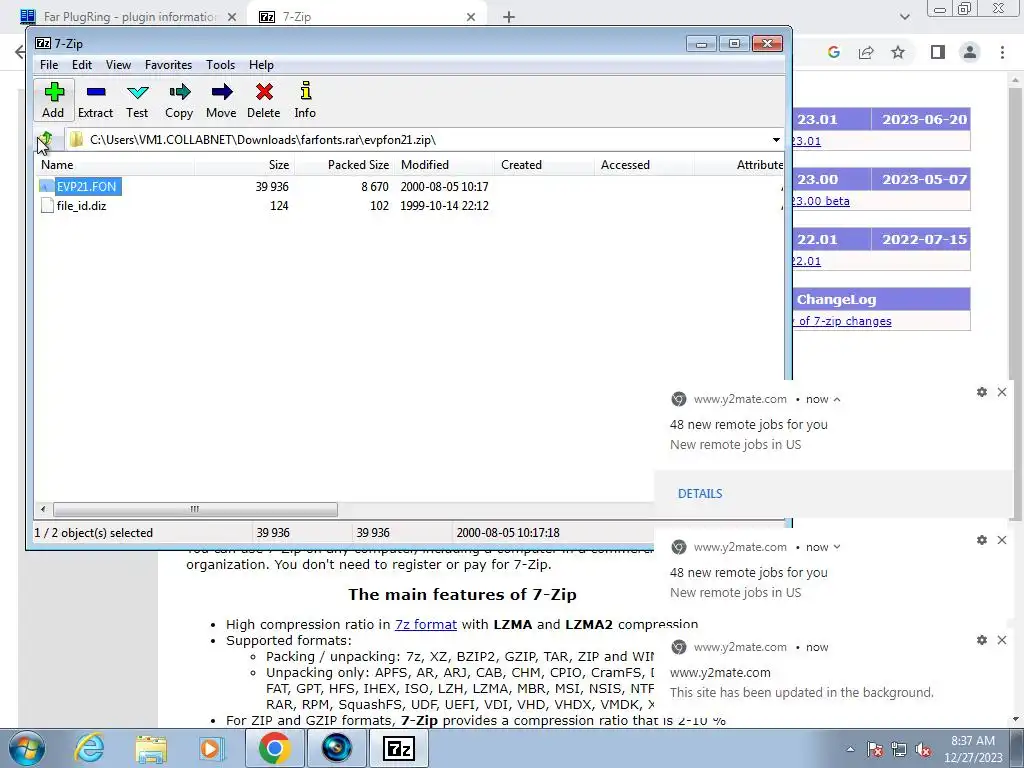Sort by Accessed column header
Screen dimensions: 1024x768
point(644,165)
